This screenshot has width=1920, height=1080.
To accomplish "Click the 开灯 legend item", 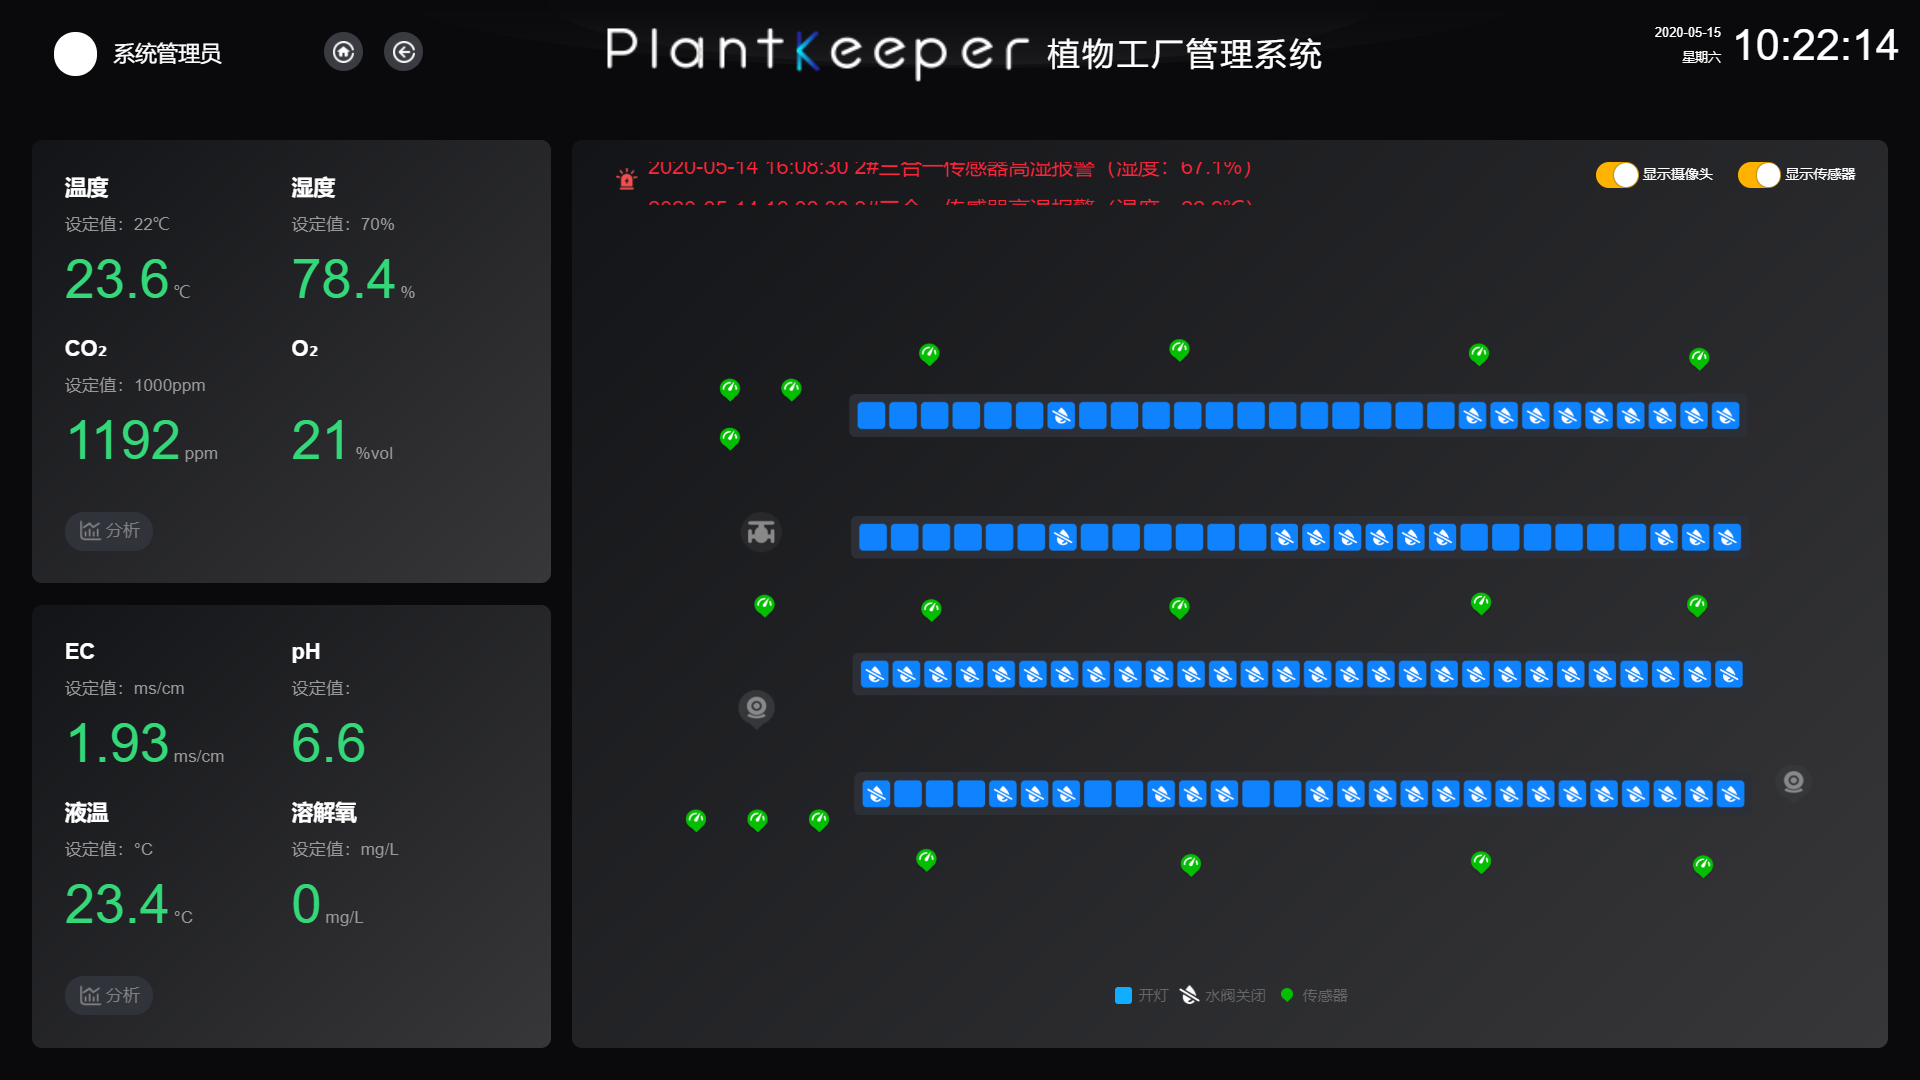I will tap(1141, 996).
